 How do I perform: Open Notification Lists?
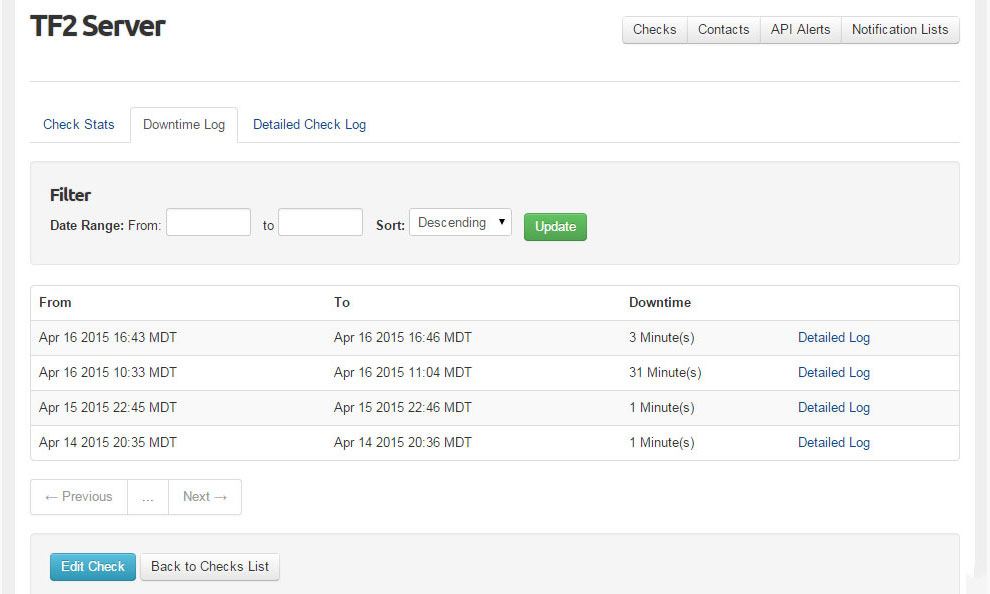point(900,30)
